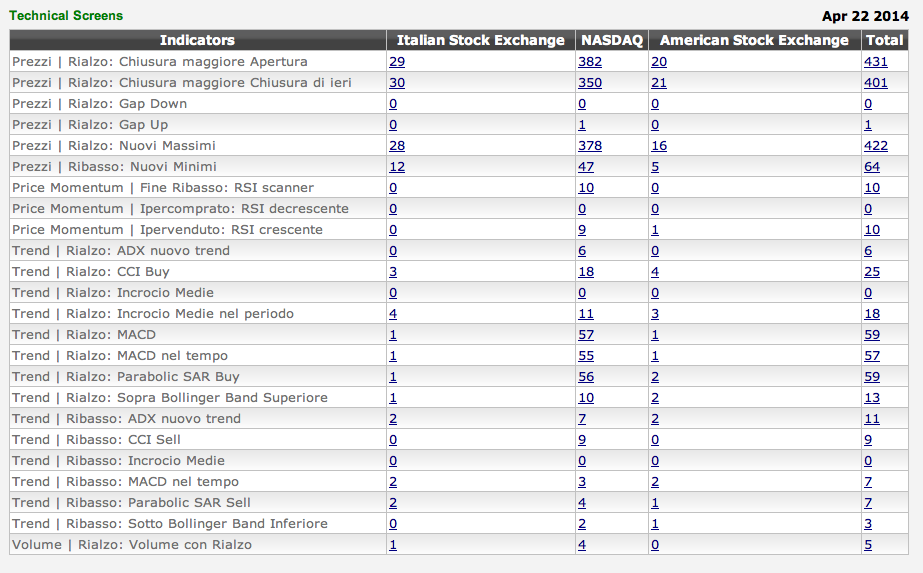The height and width of the screenshot is (573, 923).
Task: Click Parabolic SAR Buy NASDAQ count 56
Action: click(x=586, y=377)
